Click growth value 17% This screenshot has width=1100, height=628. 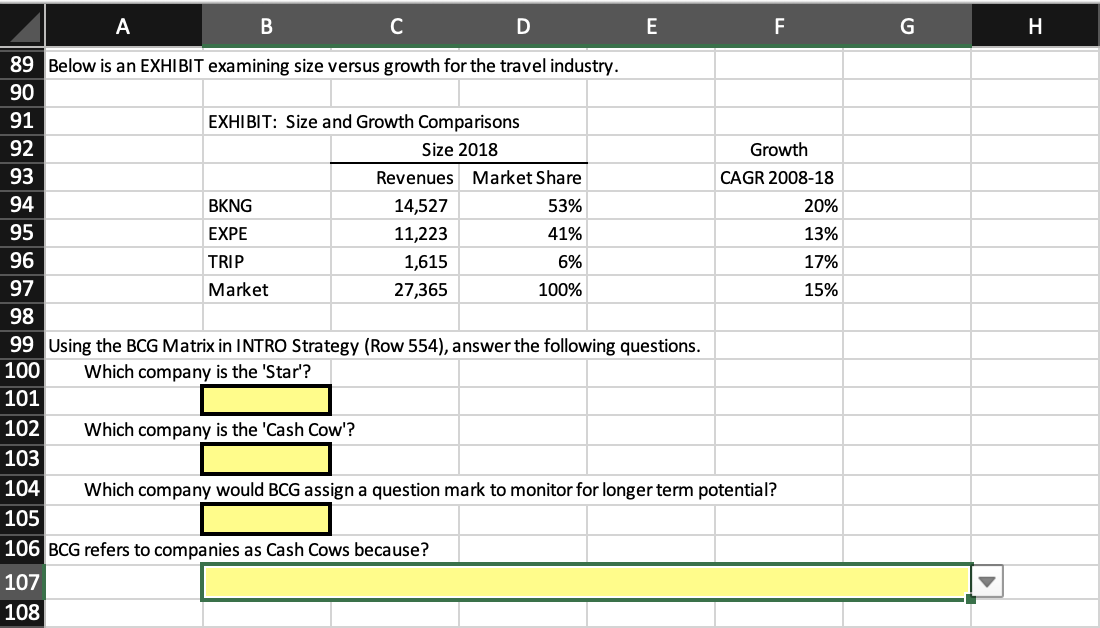tap(779, 262)
